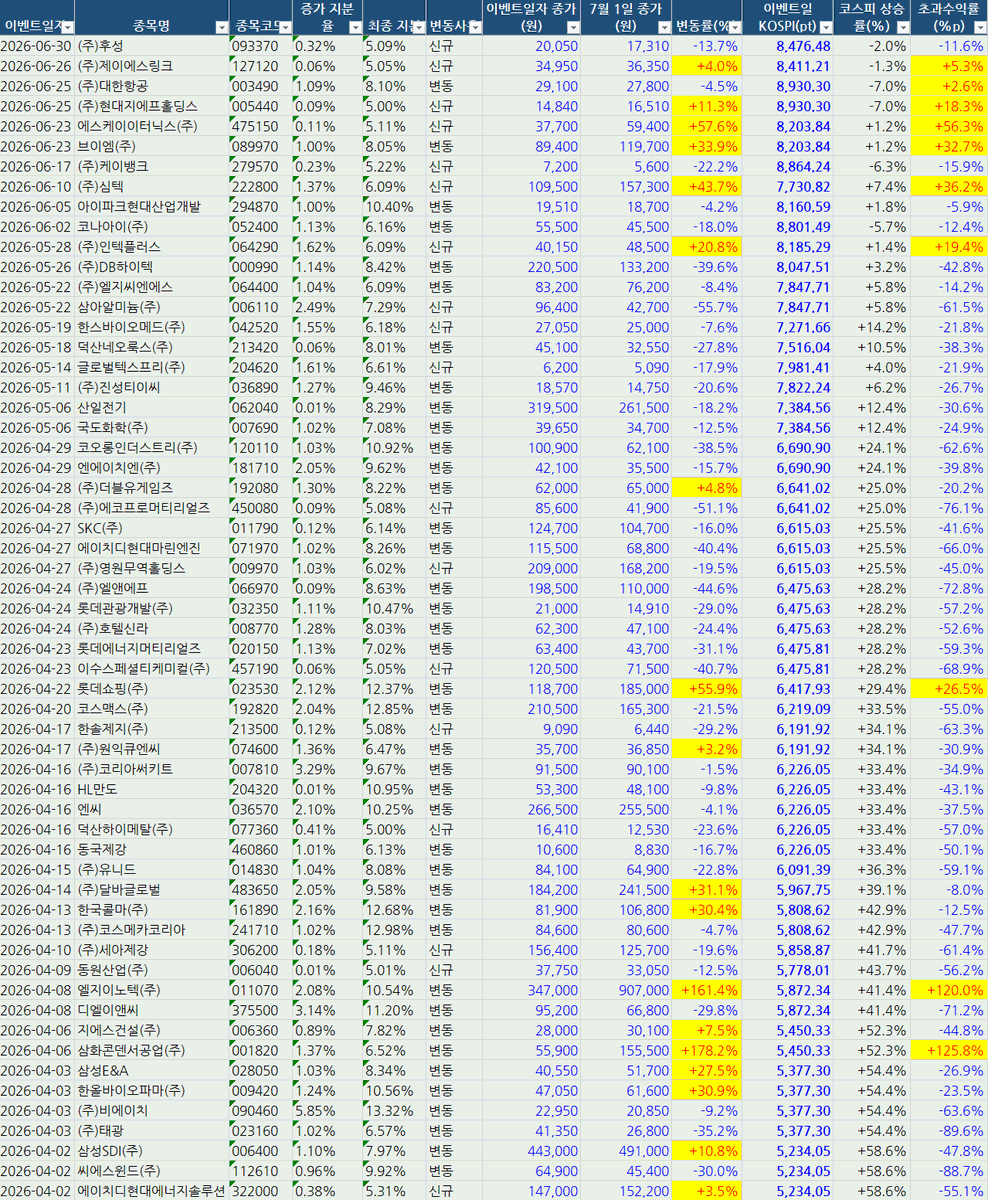This screenshot has height=1200, width=988.
Task: Select the 코오롱인더스트리(주) cell
Action: point(152,447)
